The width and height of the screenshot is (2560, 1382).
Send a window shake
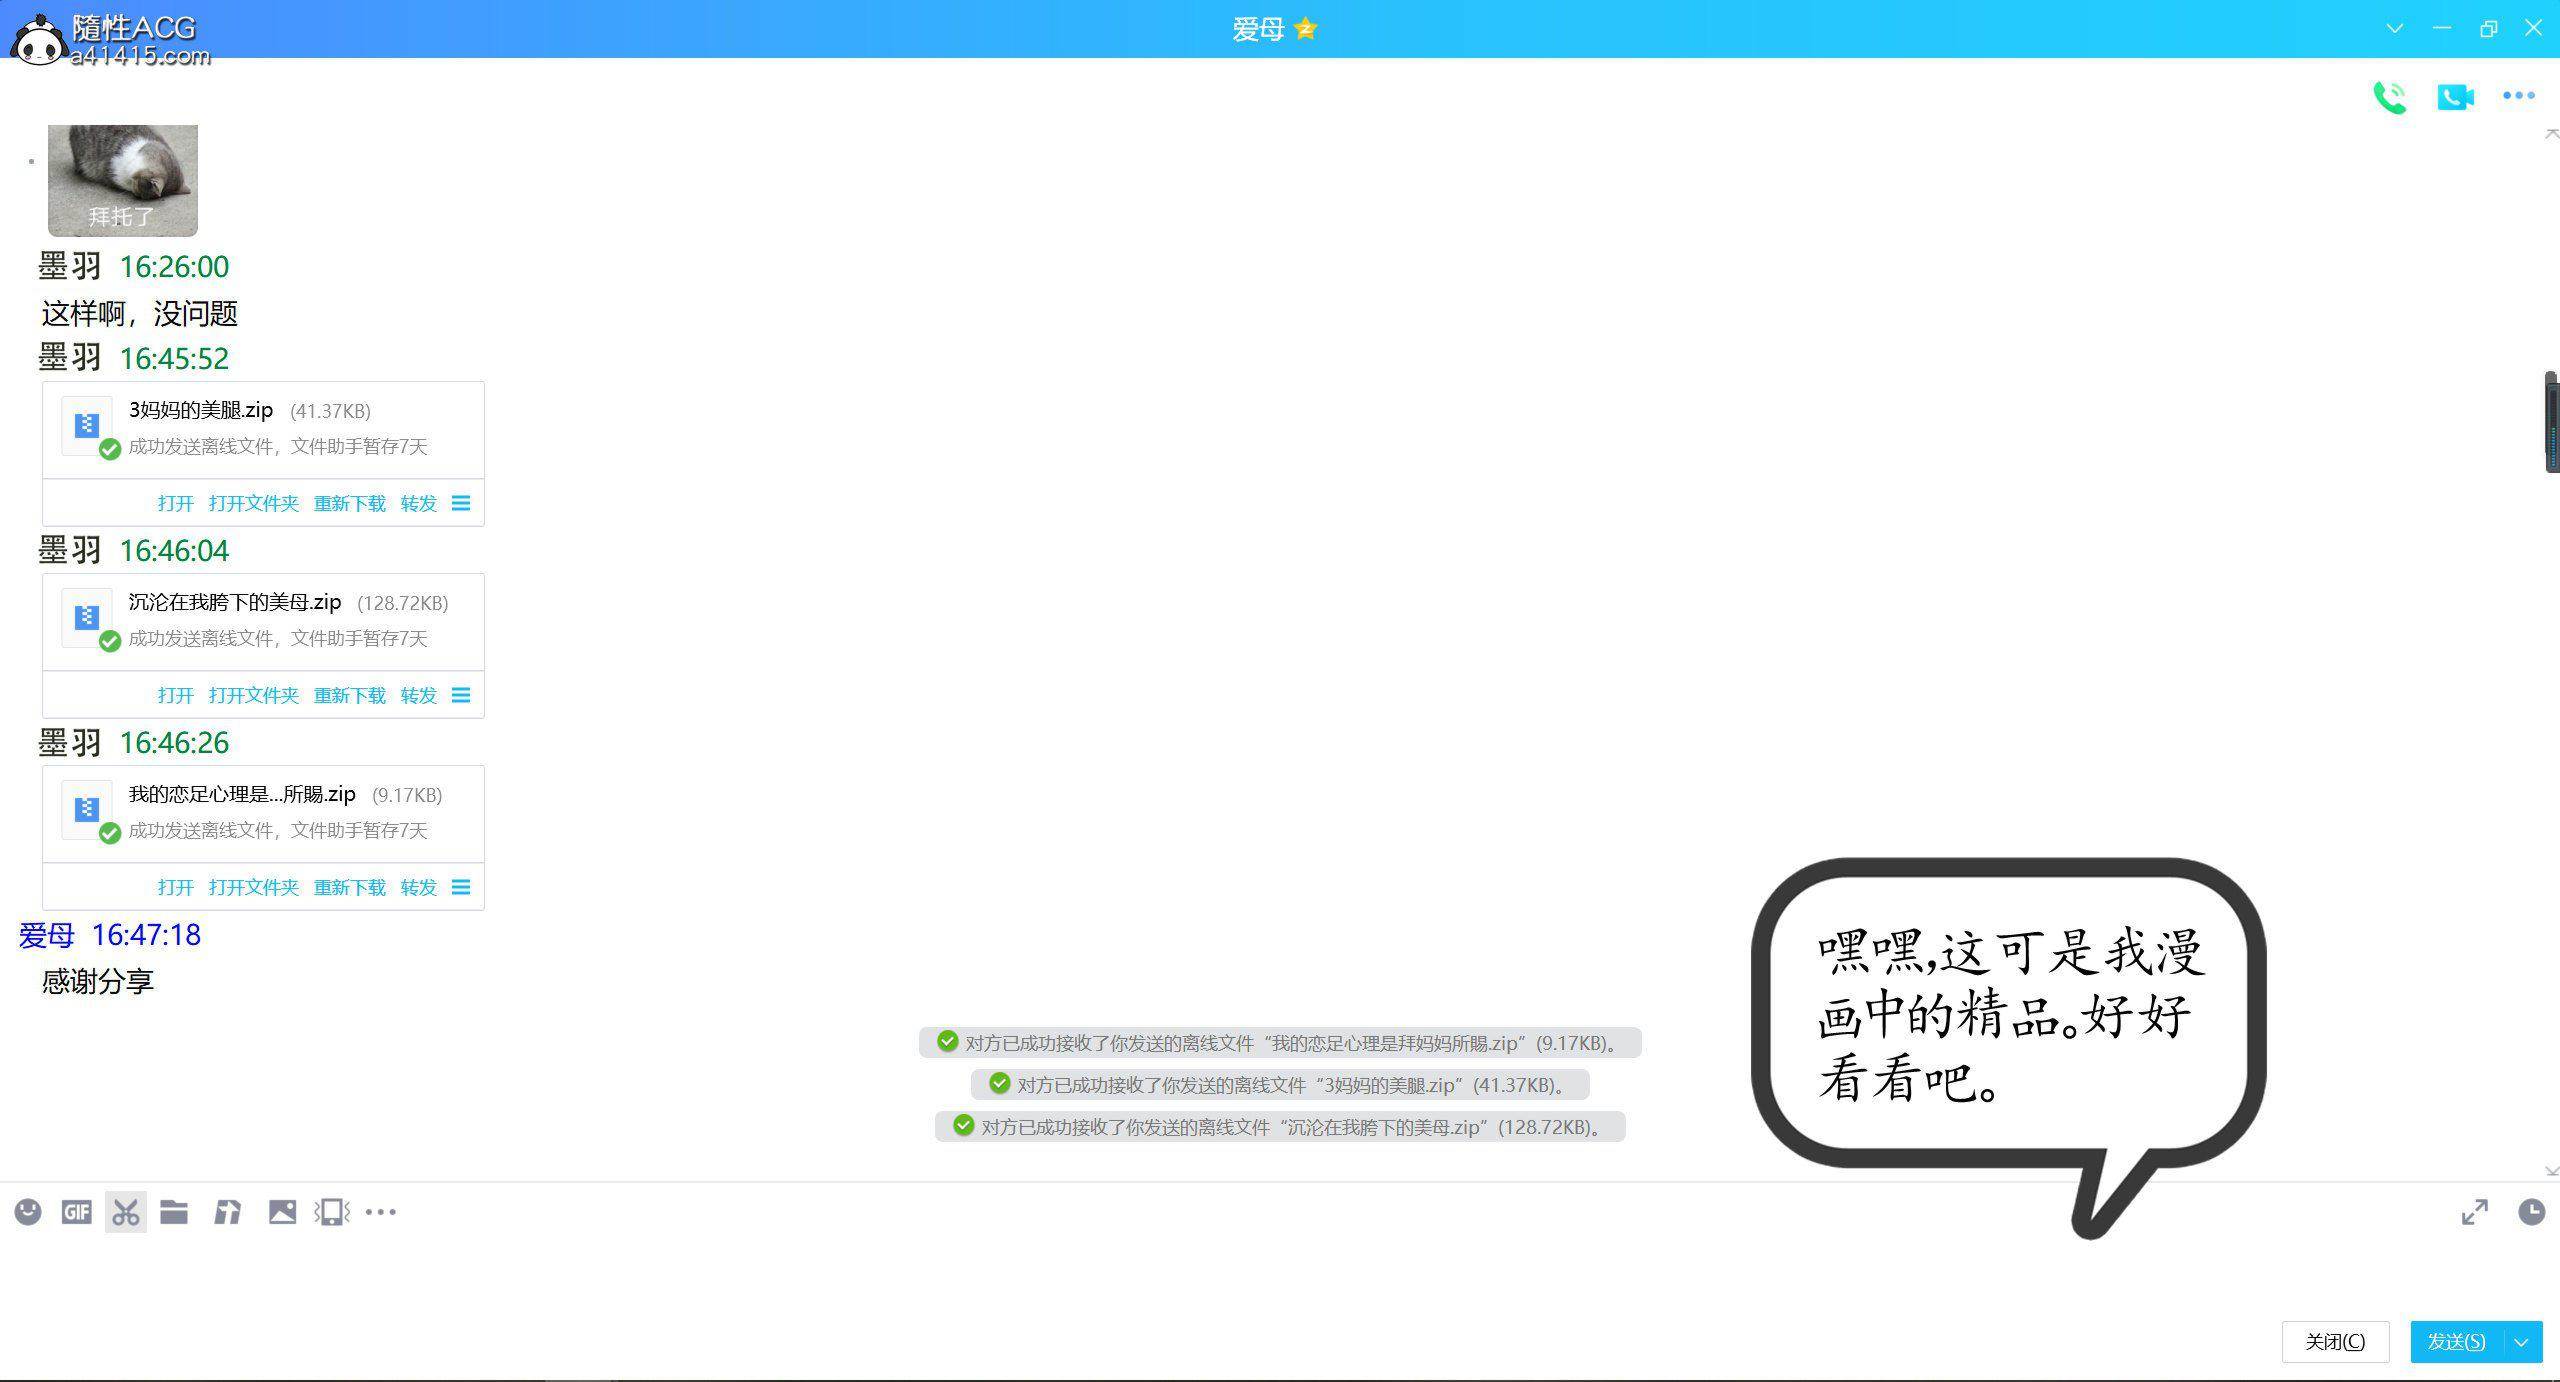pos(331,1212)
